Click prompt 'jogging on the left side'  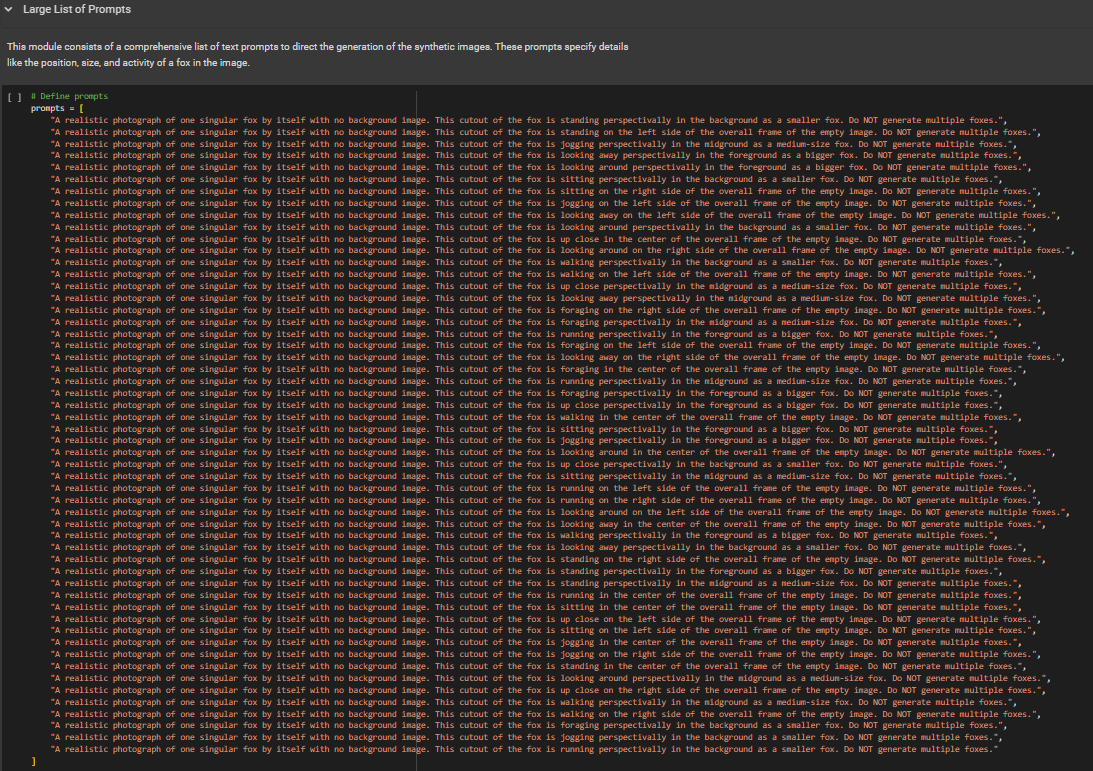(x=543, y=203)
